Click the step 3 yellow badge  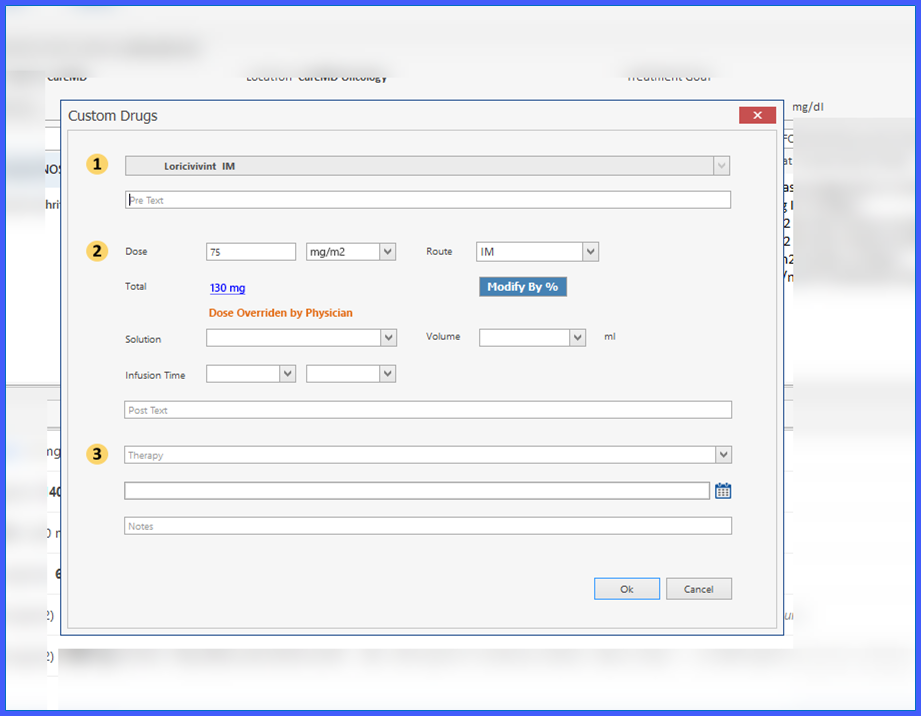(98, 454)
